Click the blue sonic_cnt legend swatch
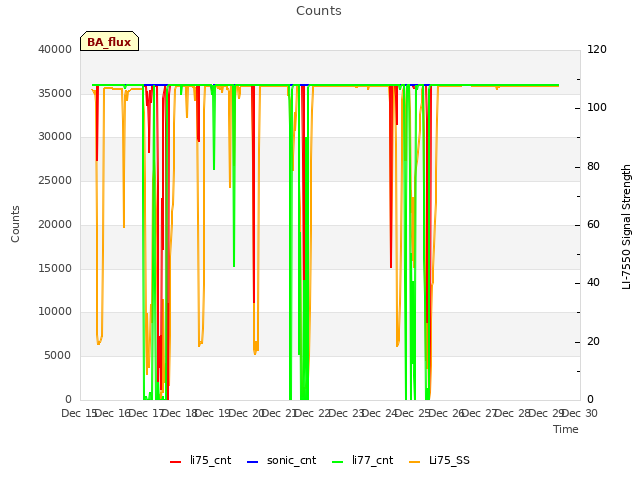The image size is (640, 480). coord(253,462)
